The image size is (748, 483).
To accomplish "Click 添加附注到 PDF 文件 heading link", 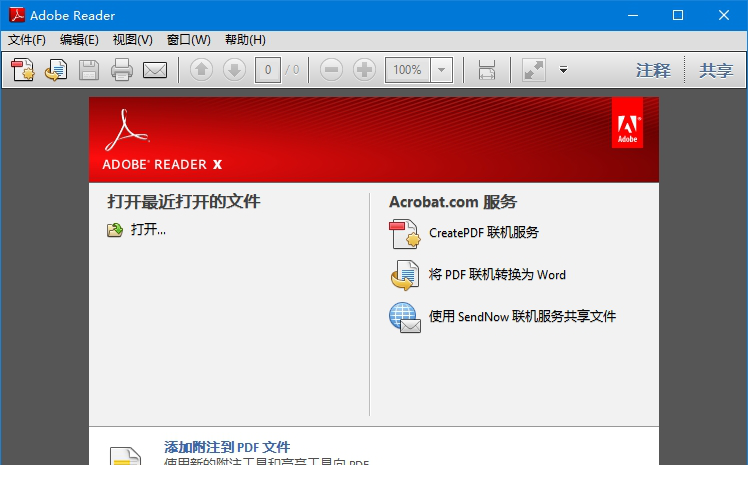I will [227, 447].
